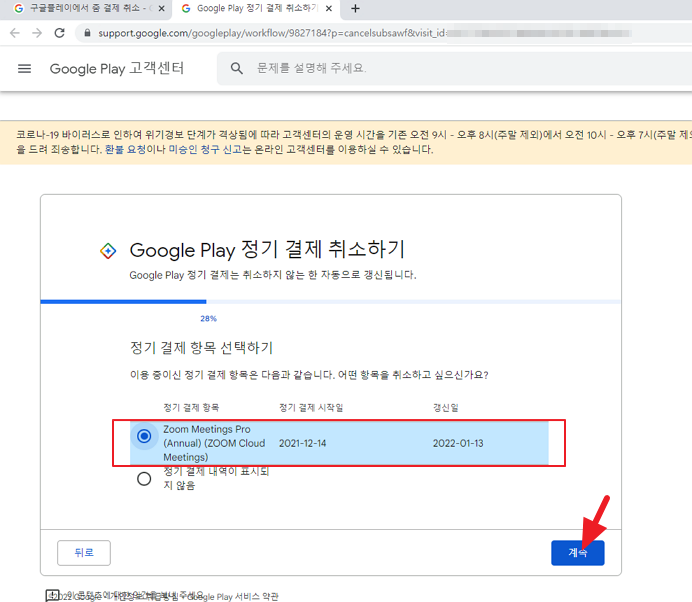The image size is (692, 602).
Task: Click the start date 2021-12-14
Action: 302,443
